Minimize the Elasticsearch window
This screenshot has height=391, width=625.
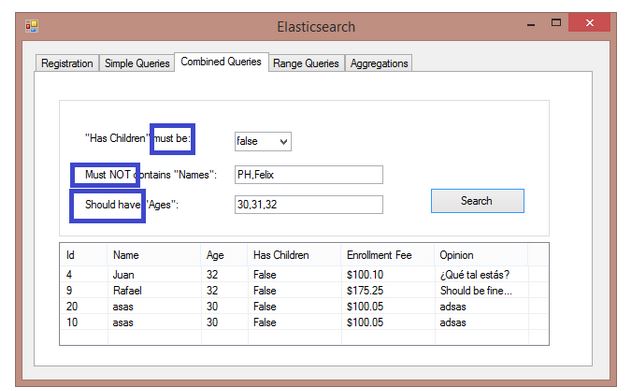point(531,24)
